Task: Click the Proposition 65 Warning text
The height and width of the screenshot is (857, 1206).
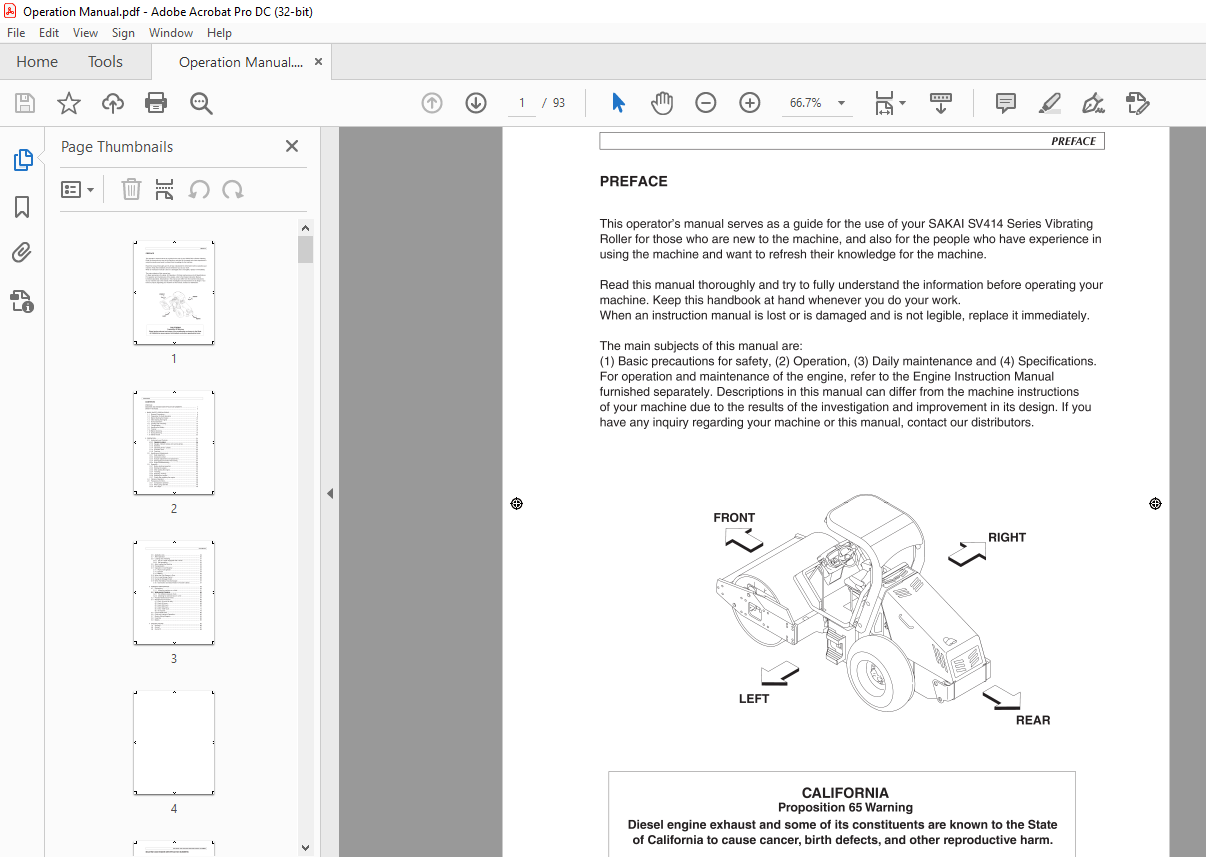Action: (x=845, y=808)
